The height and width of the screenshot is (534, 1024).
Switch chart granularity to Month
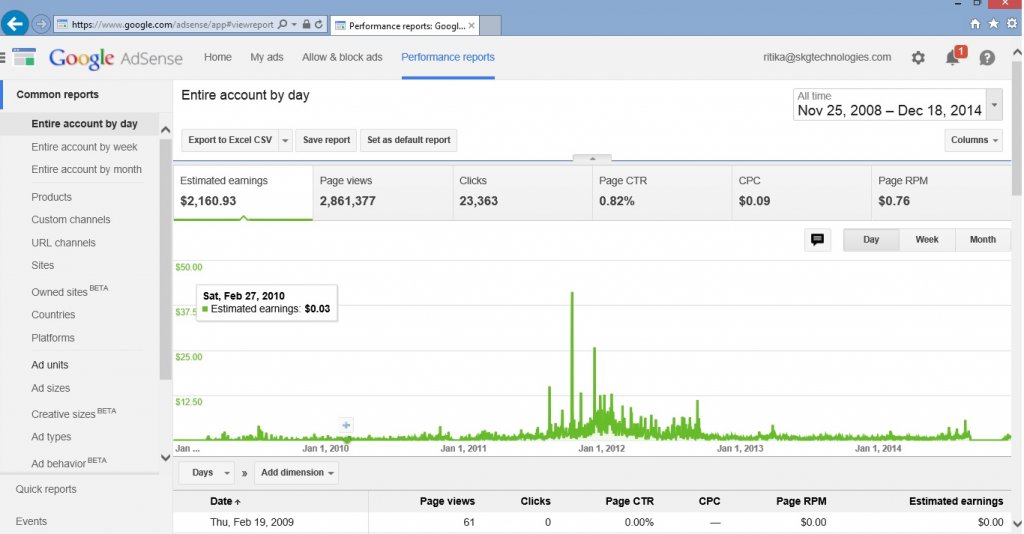(x=983, y=240)
